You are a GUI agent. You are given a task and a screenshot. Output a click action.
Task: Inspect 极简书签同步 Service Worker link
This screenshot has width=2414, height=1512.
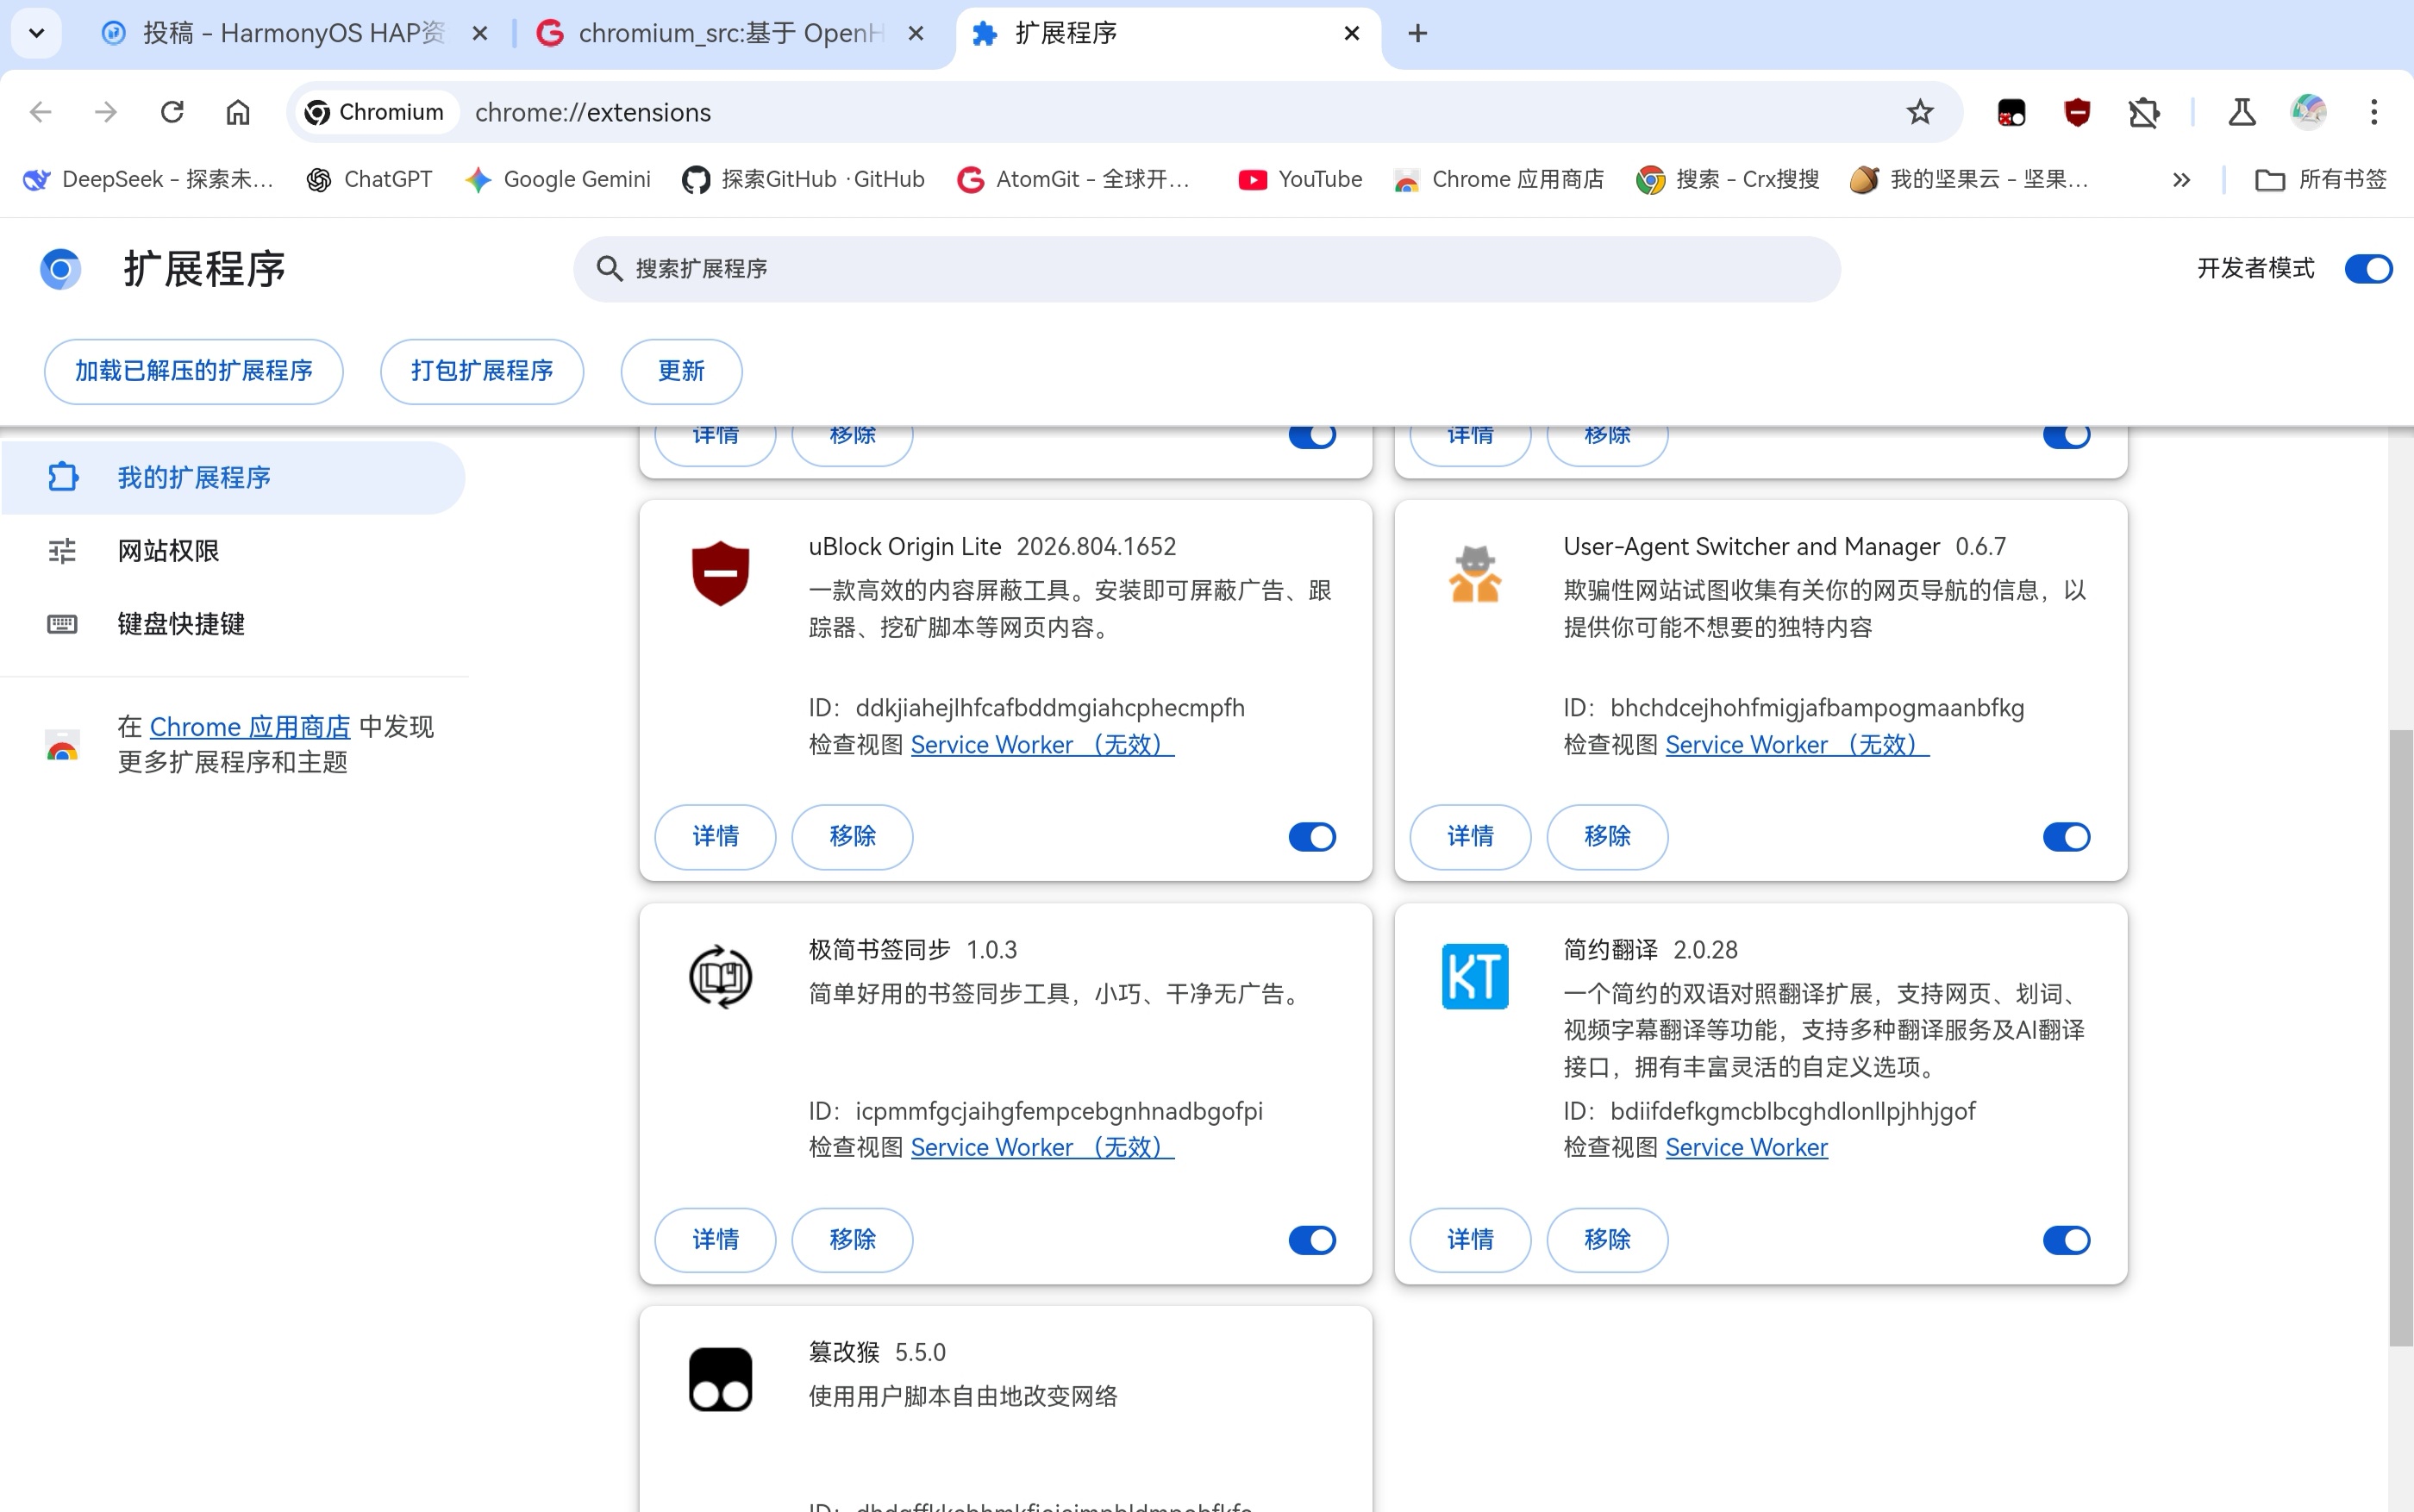tap(1042, 1148)
